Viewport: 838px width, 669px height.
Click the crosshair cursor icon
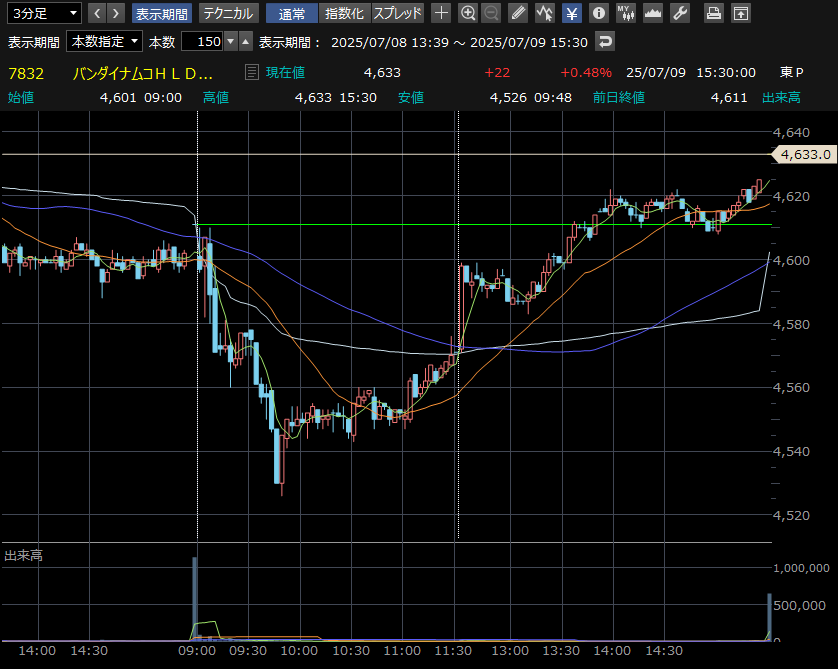click(441, 13)
